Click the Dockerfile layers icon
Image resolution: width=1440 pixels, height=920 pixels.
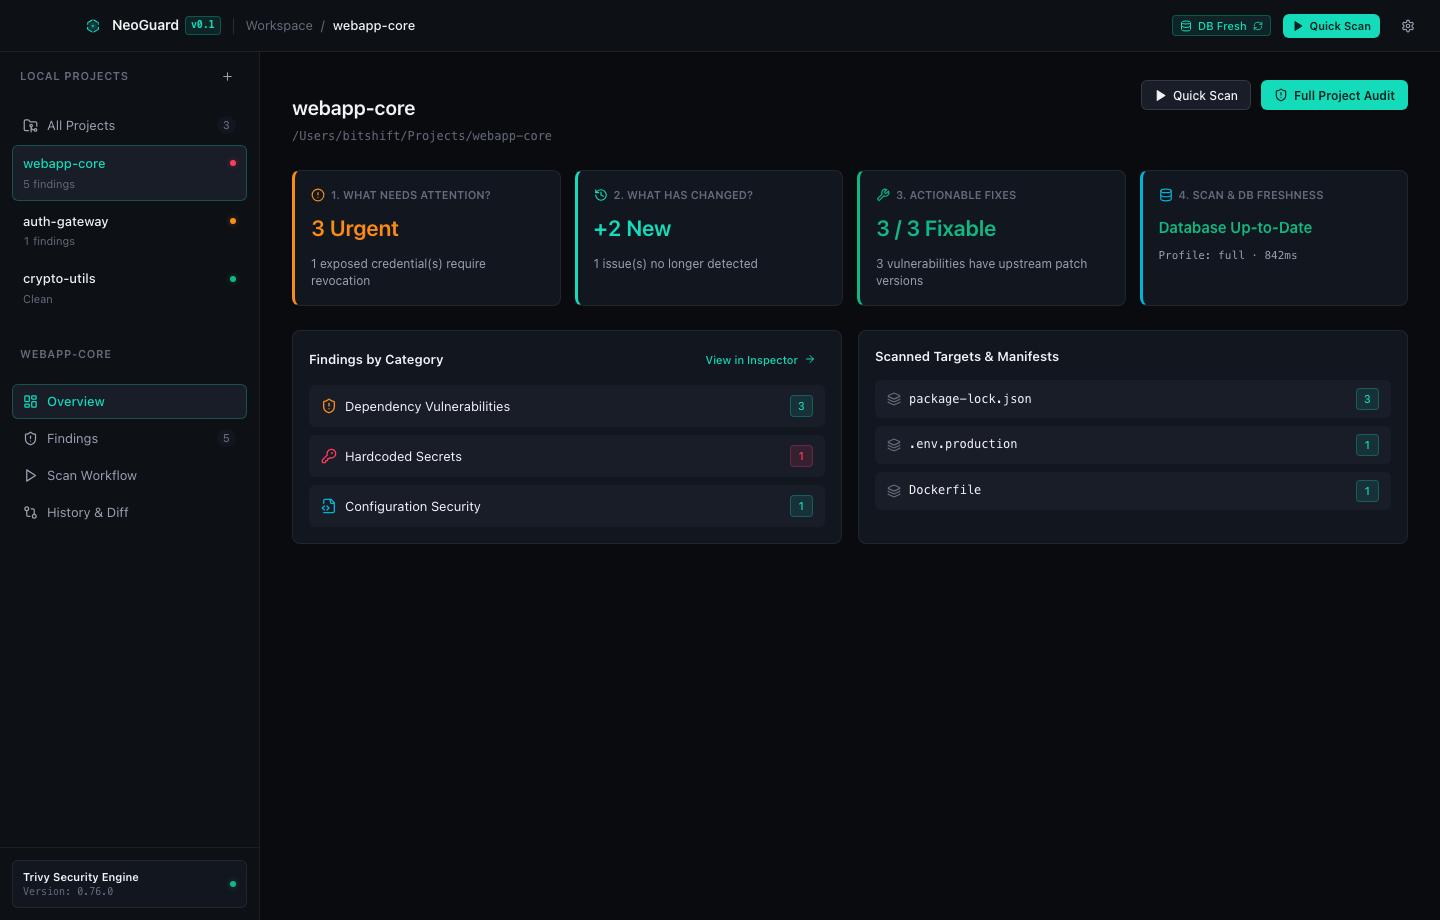(x=894, y=491)
